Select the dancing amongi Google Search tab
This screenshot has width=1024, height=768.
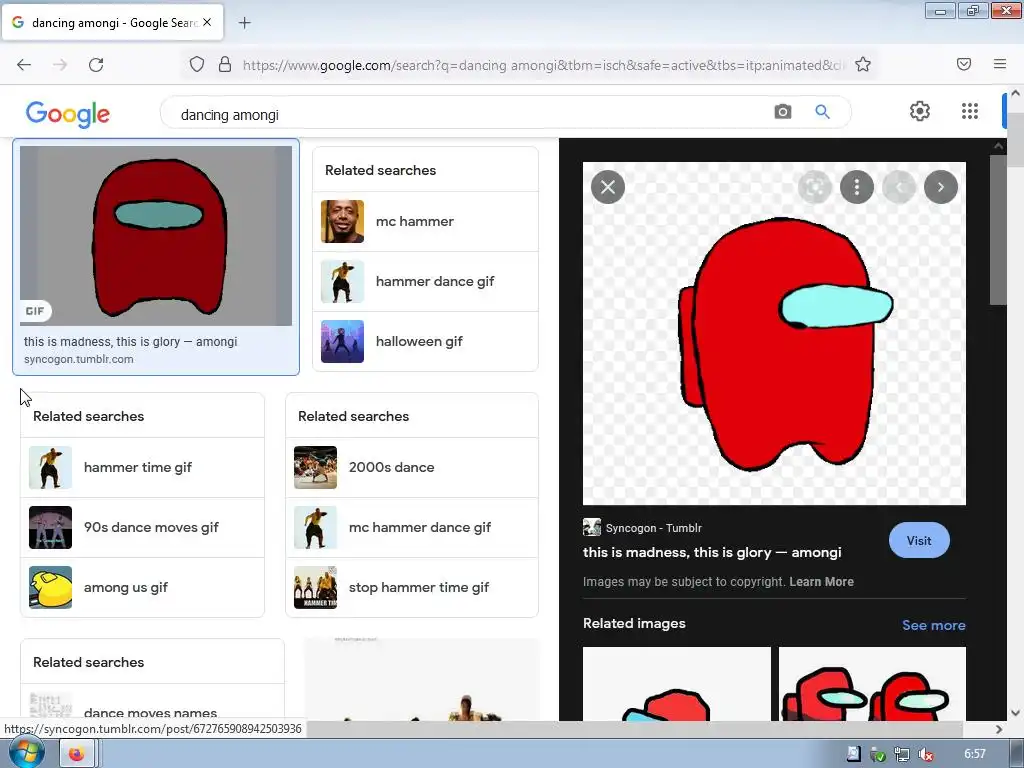tap(112, 23)
